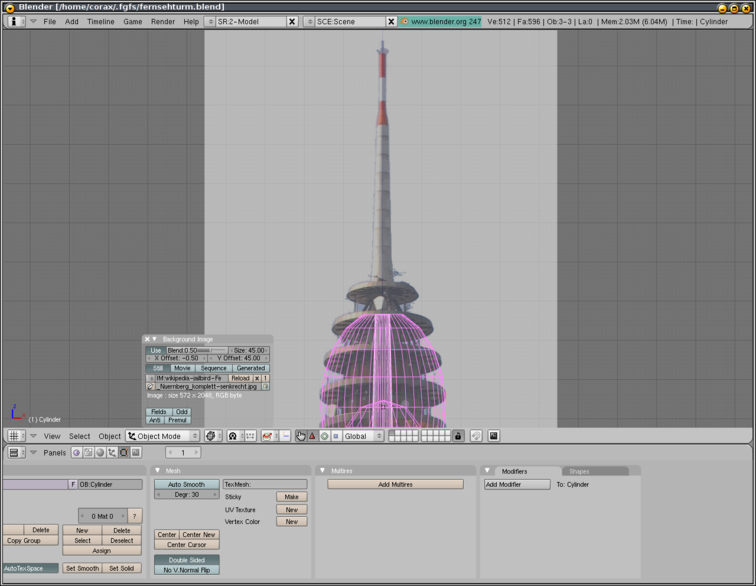Image resolution: width=756 pixels, height=586 pixels.
Task: Select the translate manipulator triangle icon
Action: point(312,436)
